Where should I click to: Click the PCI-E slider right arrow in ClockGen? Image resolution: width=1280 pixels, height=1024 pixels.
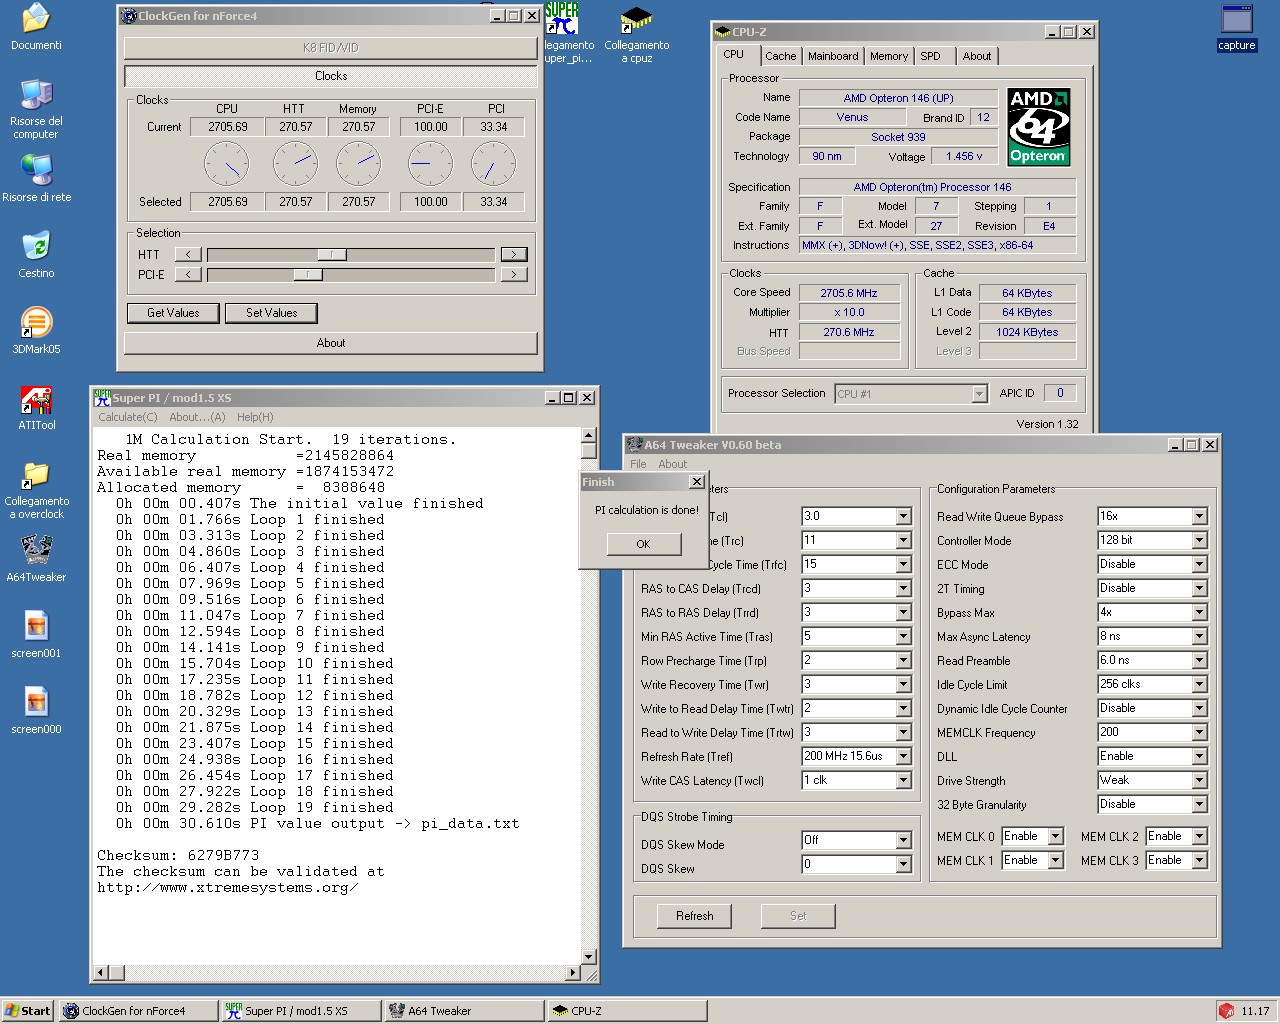pos(514,274)
